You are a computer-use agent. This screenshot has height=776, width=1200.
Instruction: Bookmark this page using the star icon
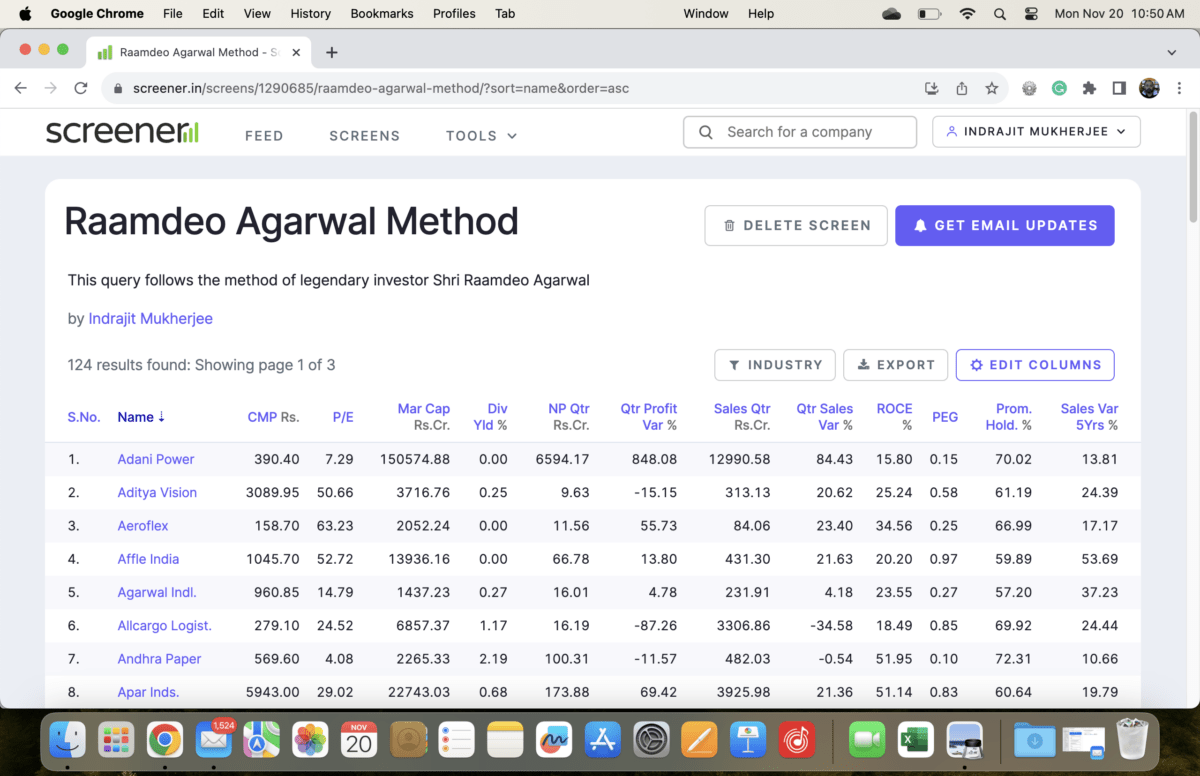(991, 88)
